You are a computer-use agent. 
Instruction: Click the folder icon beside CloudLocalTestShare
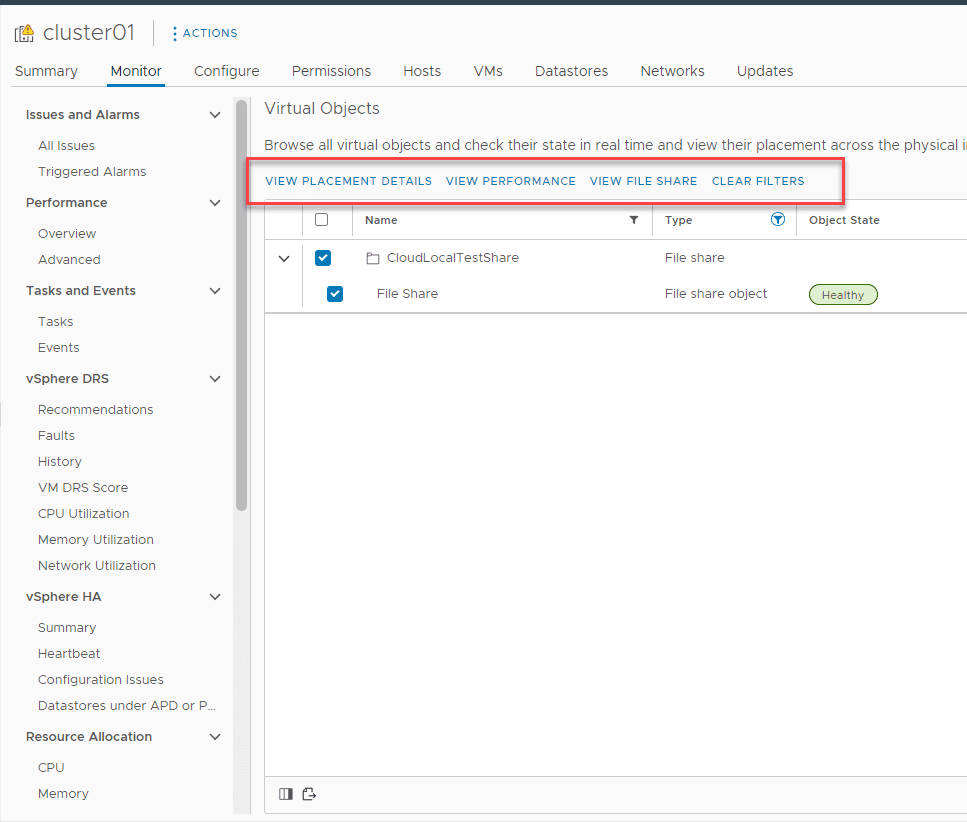click(372, 257)
